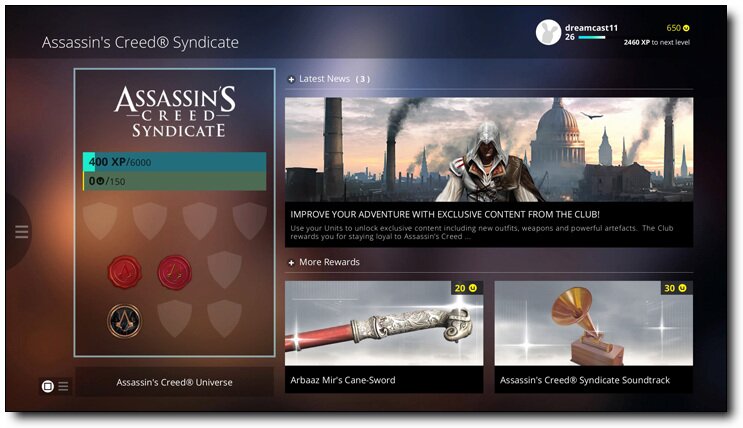Open the hamburger side menu
743x428 pixels.
tap(21, 232)
